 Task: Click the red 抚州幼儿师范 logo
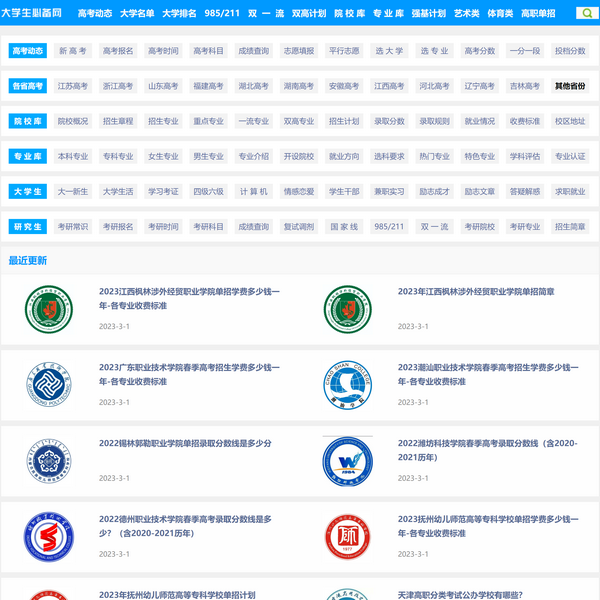(x=348, y=536)
